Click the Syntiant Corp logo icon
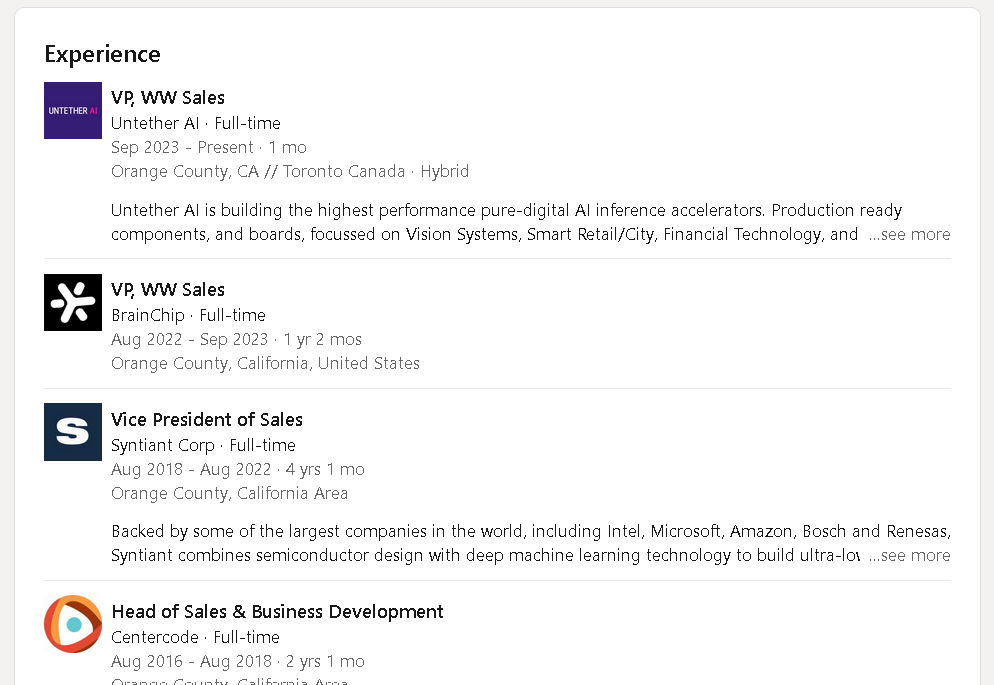994x685 pixels. (x=73, y=432)
